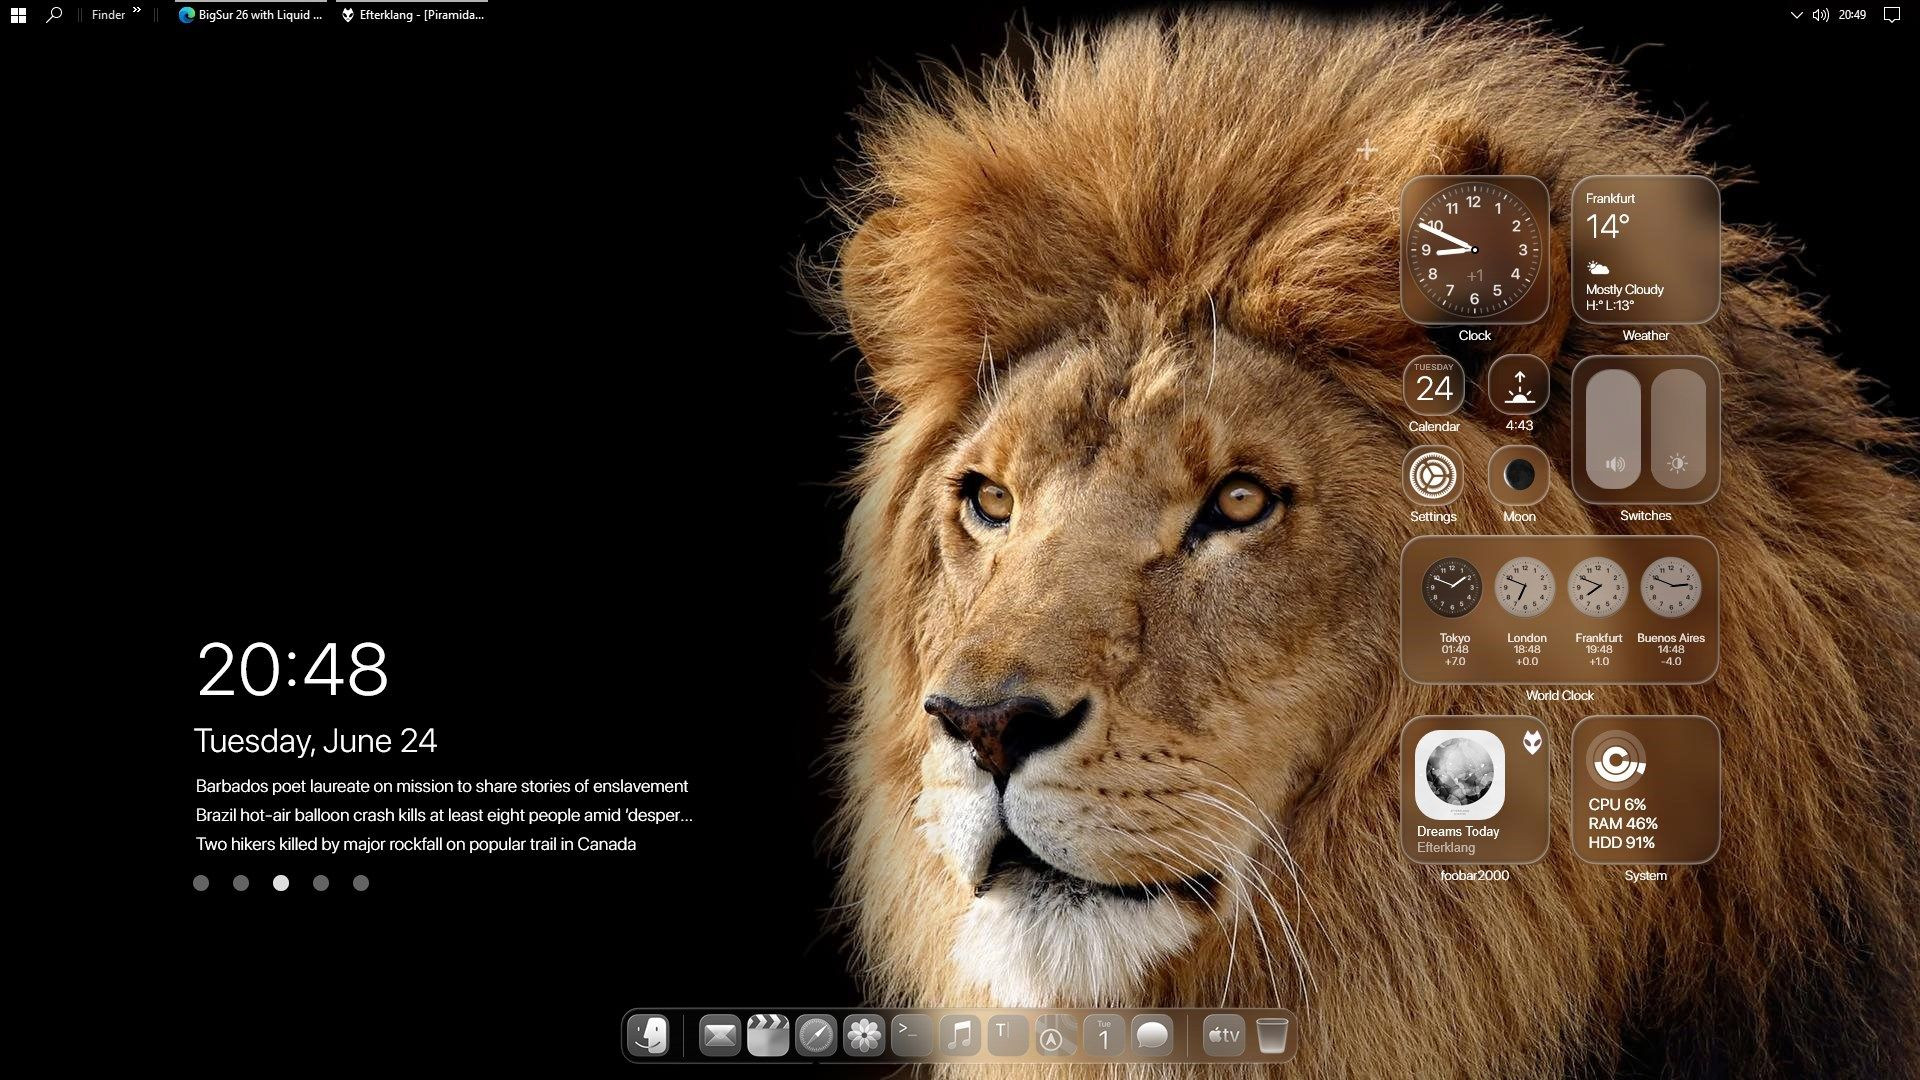The image size is (1920, 1080).
Task: Select the fourth news page dot
Action: (321, 883)
